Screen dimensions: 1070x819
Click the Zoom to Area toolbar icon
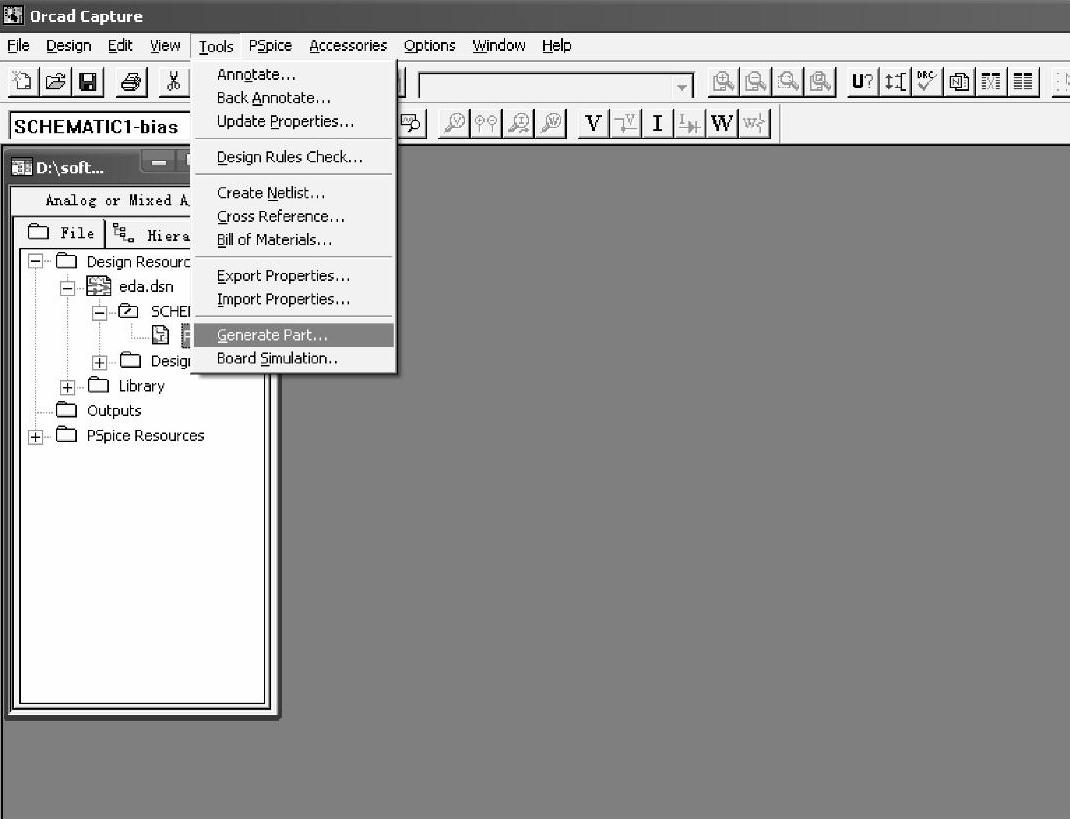(x=788, y=82)
